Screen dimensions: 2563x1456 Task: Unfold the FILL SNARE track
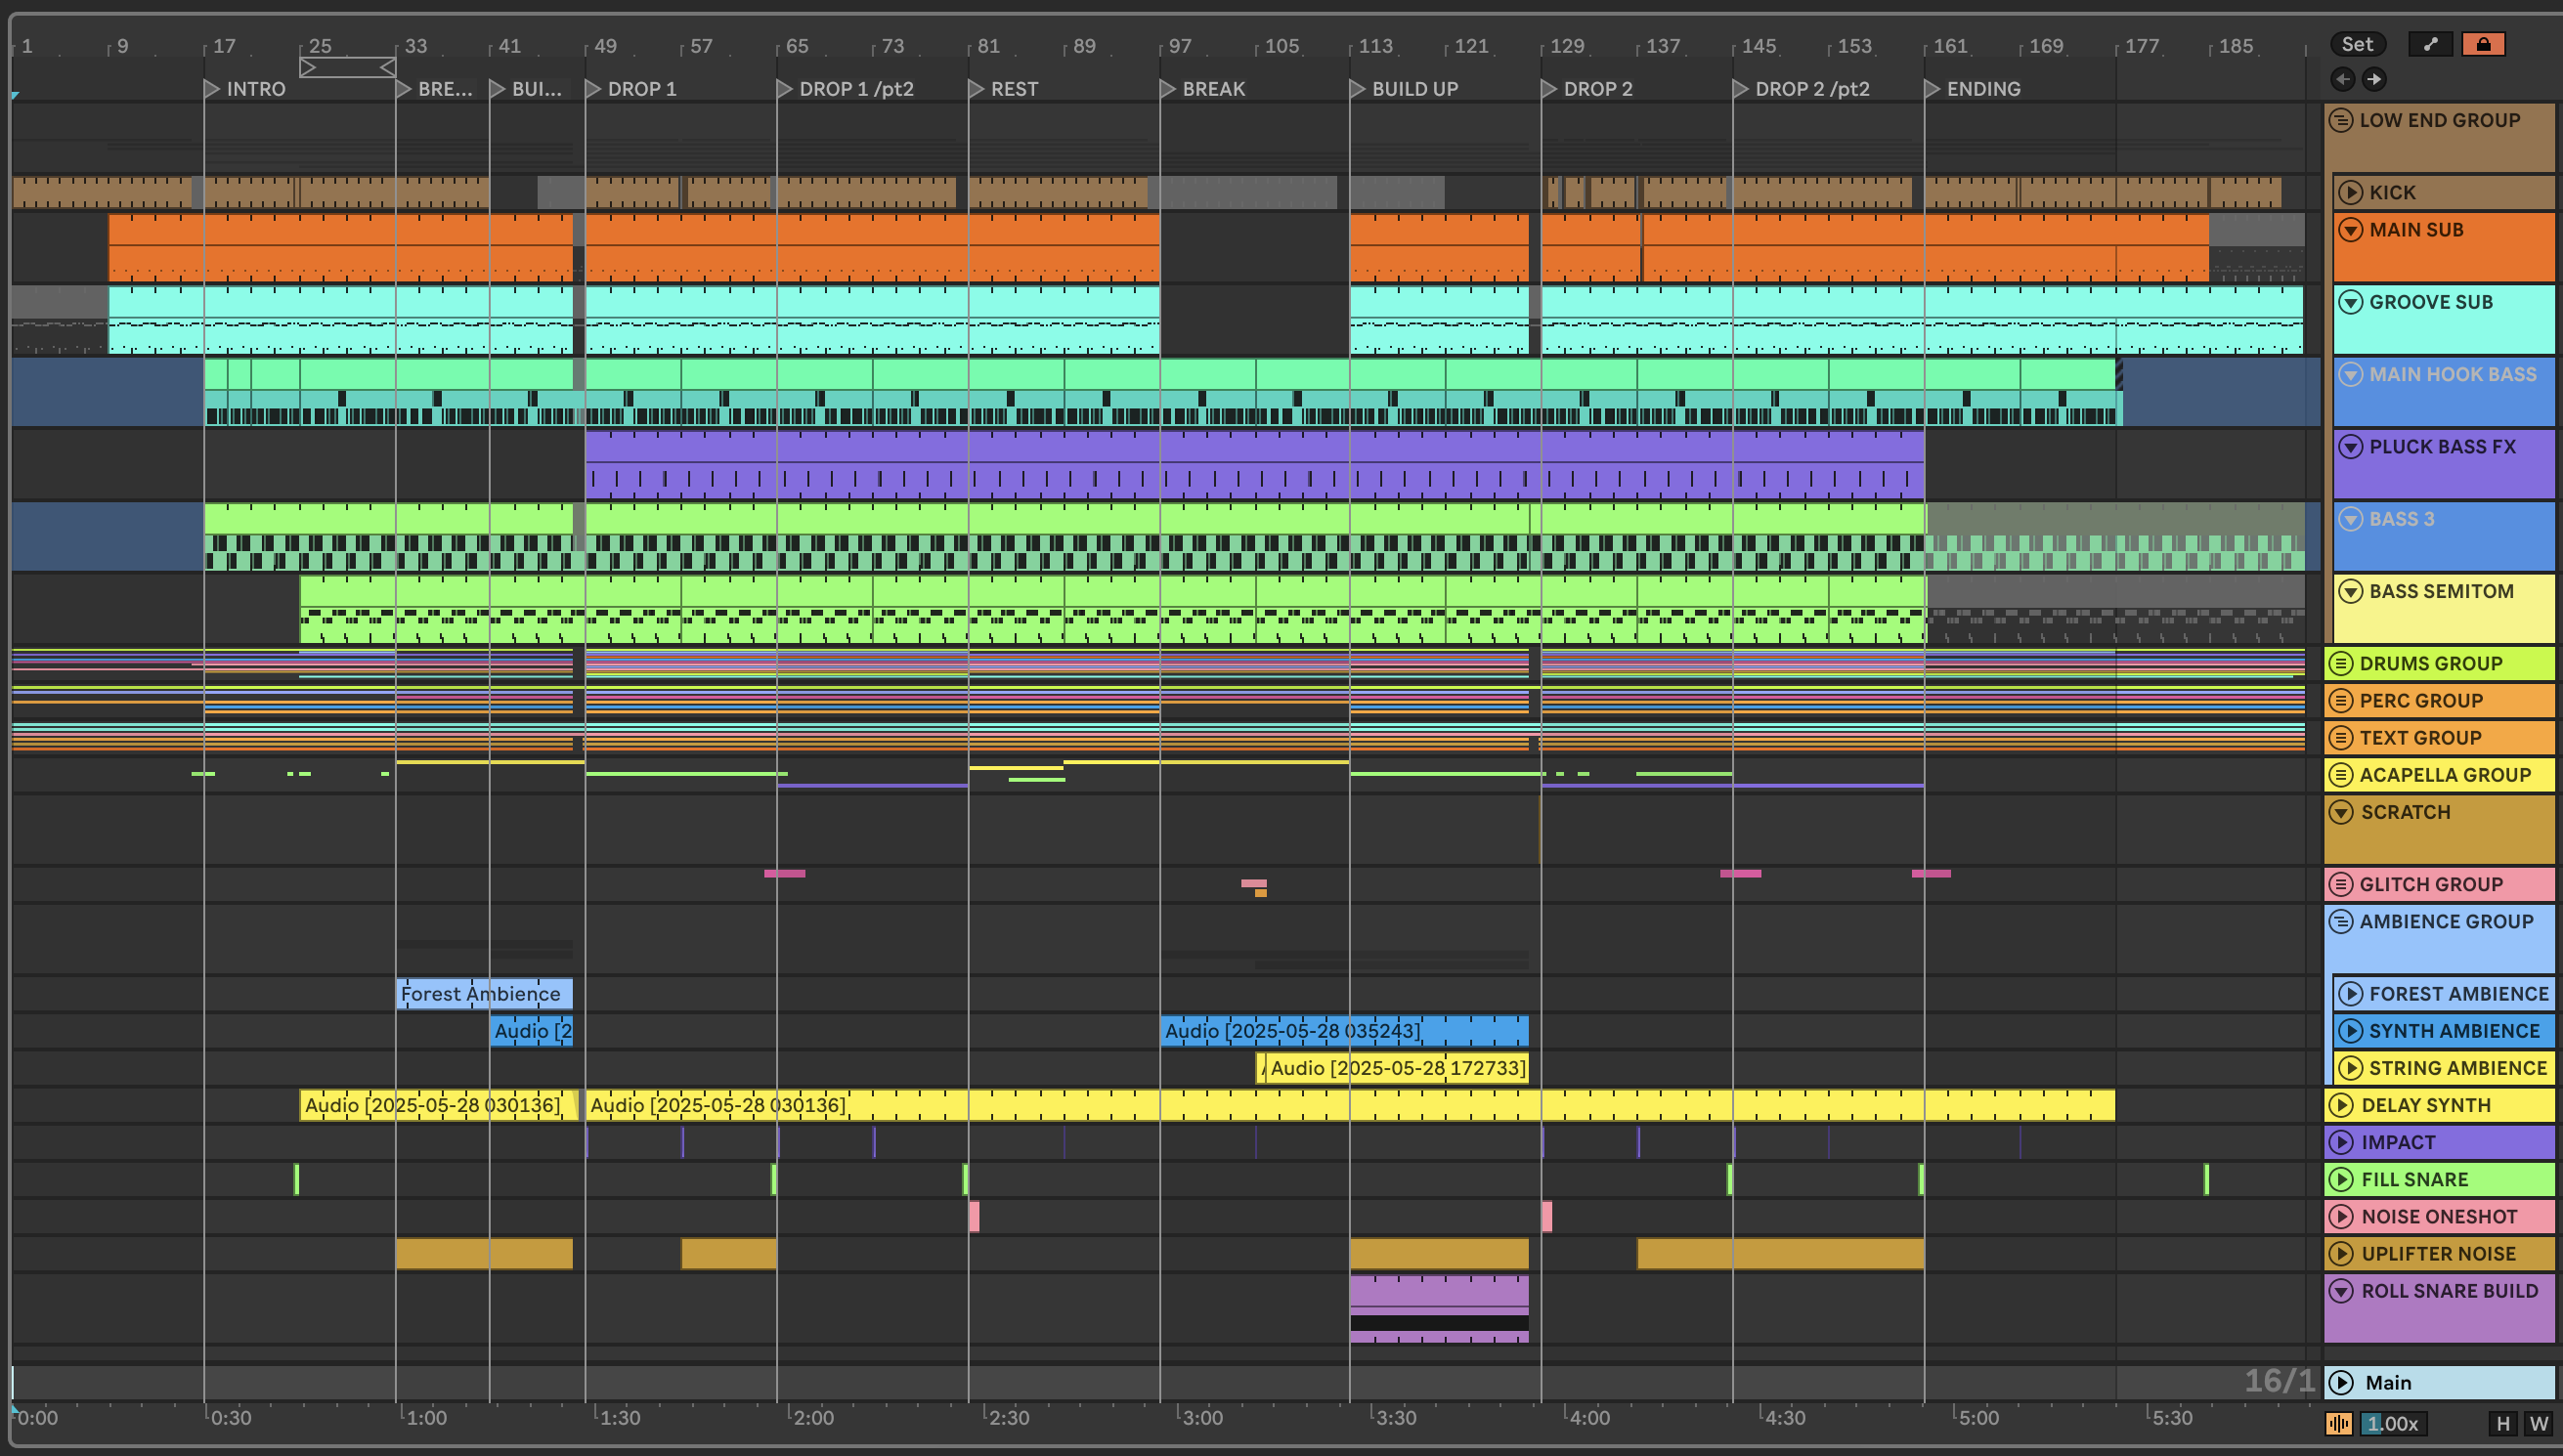2341,1180
